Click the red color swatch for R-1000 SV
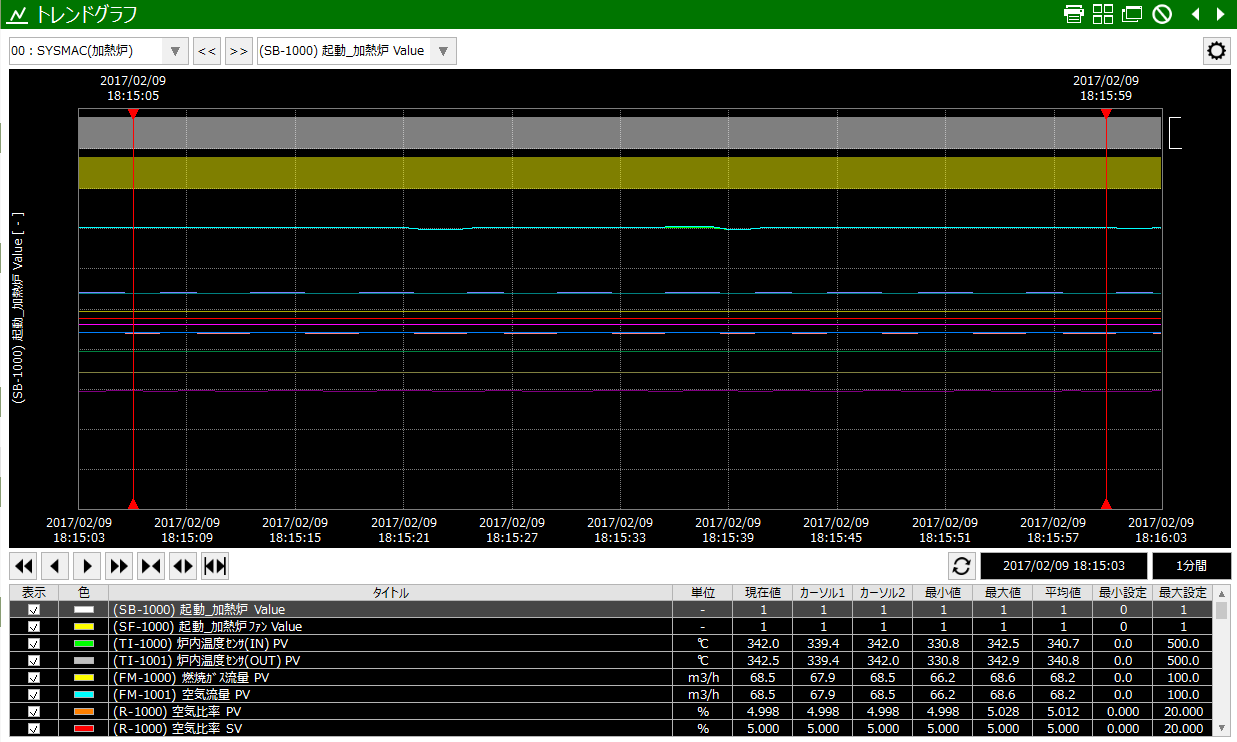This screenshot has width=1237, height=742. [84, 729]
